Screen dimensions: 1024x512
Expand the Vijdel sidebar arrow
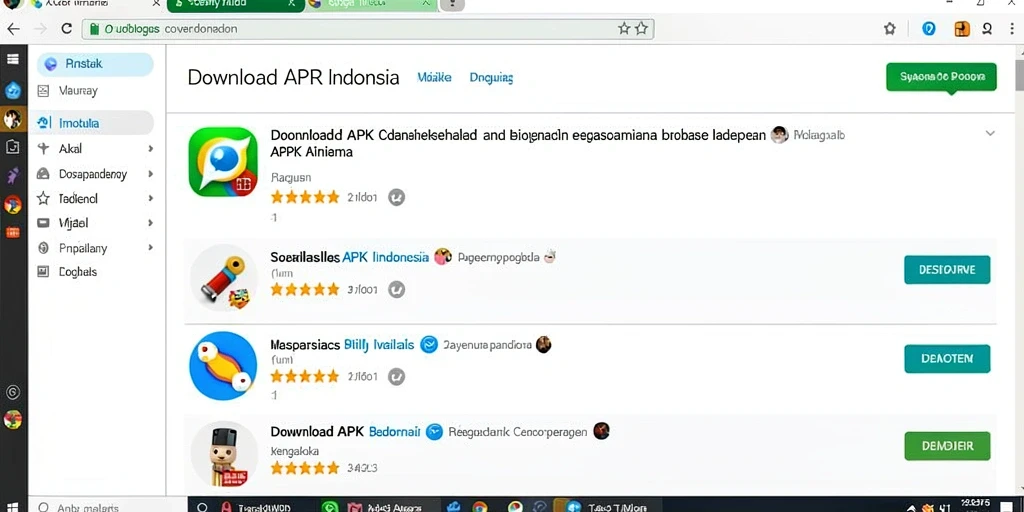[151, 223]
